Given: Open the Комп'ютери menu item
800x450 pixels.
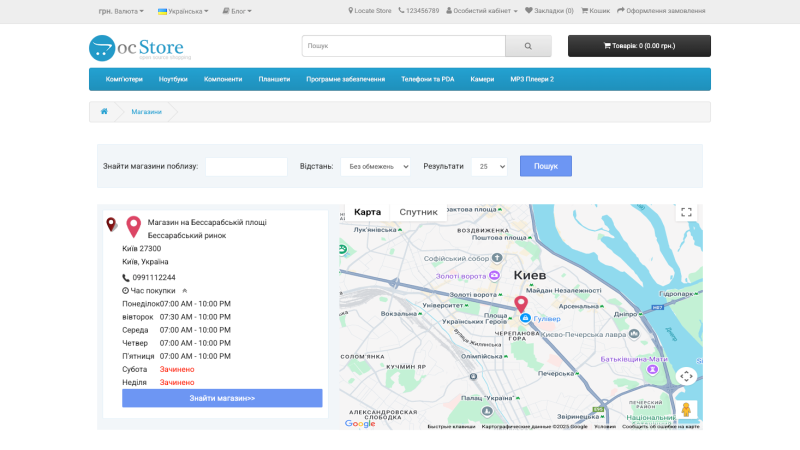Looking at the screenshot, I should [124, 79].
